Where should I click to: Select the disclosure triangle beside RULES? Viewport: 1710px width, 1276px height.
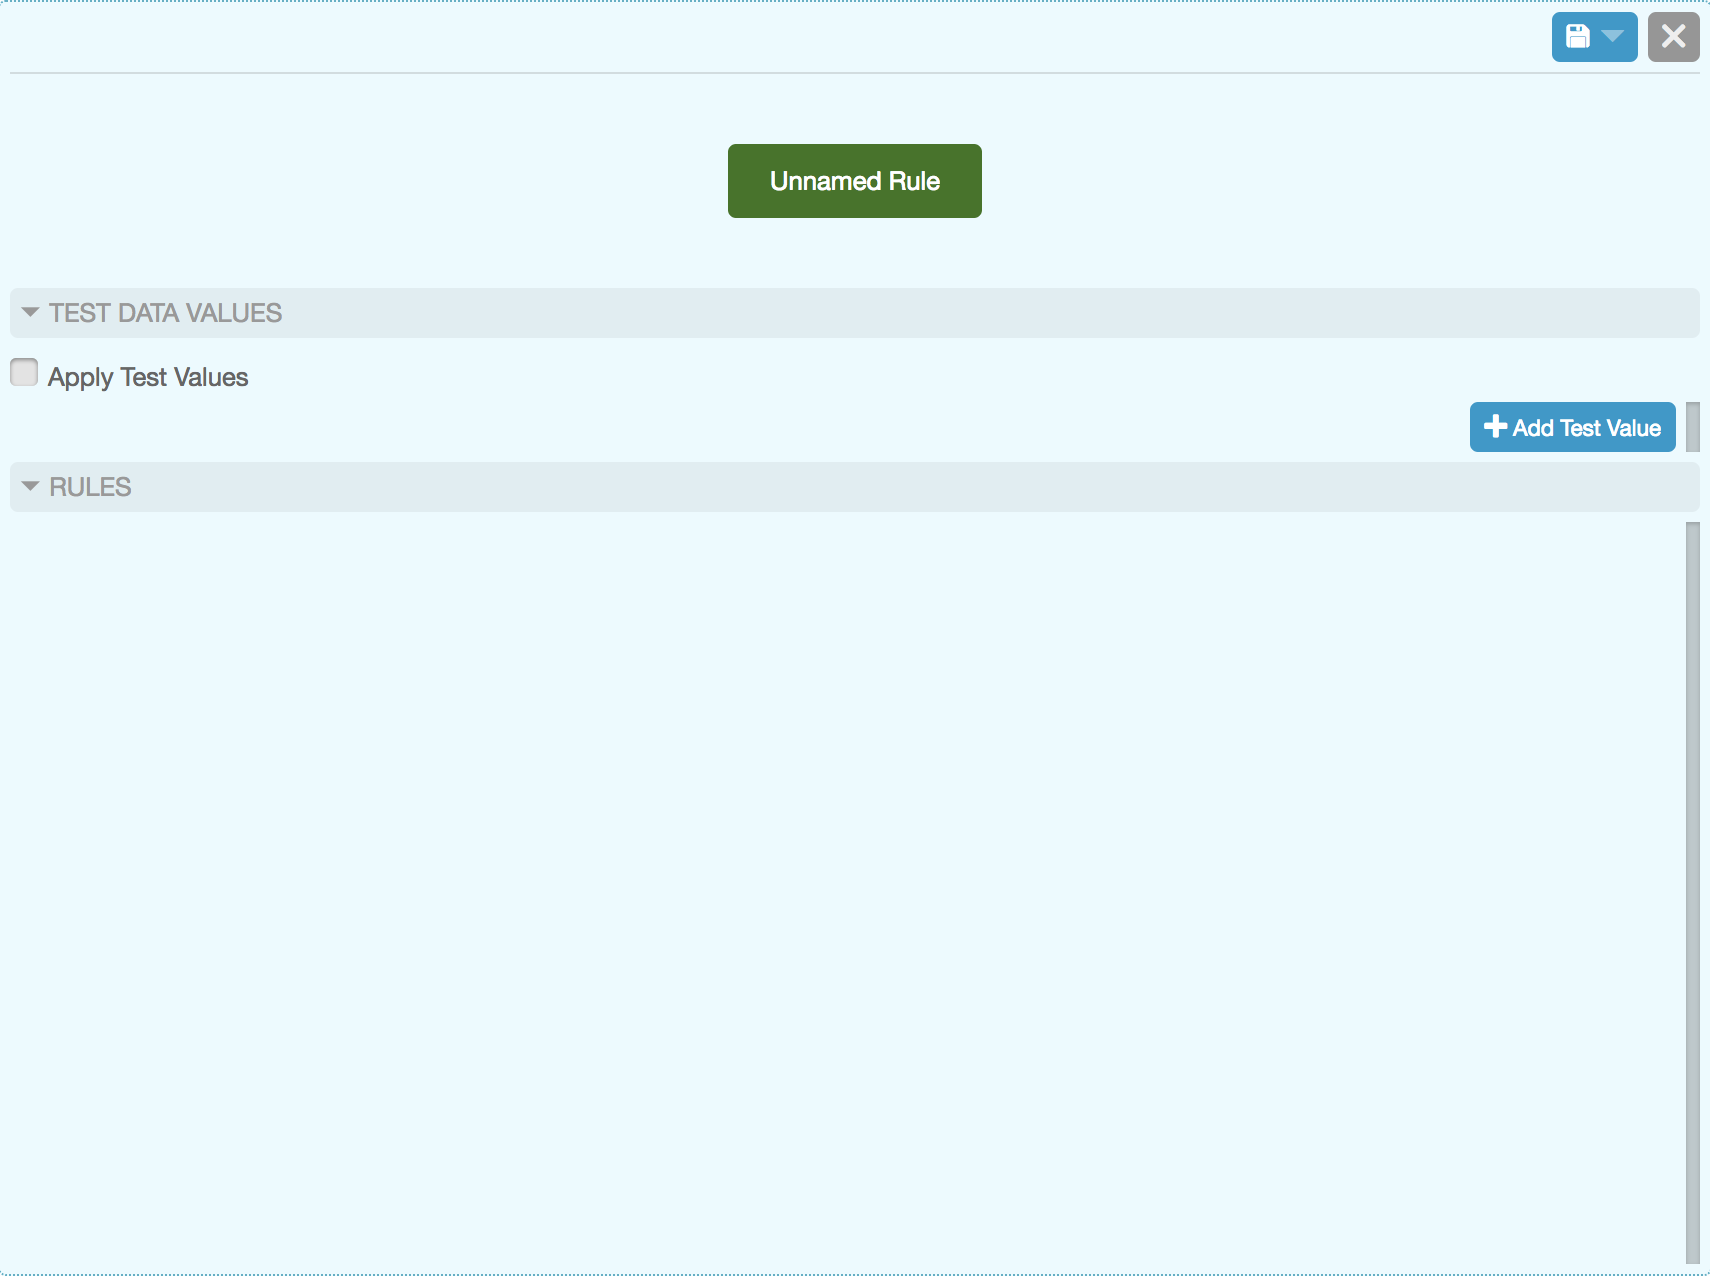(30, 487)
